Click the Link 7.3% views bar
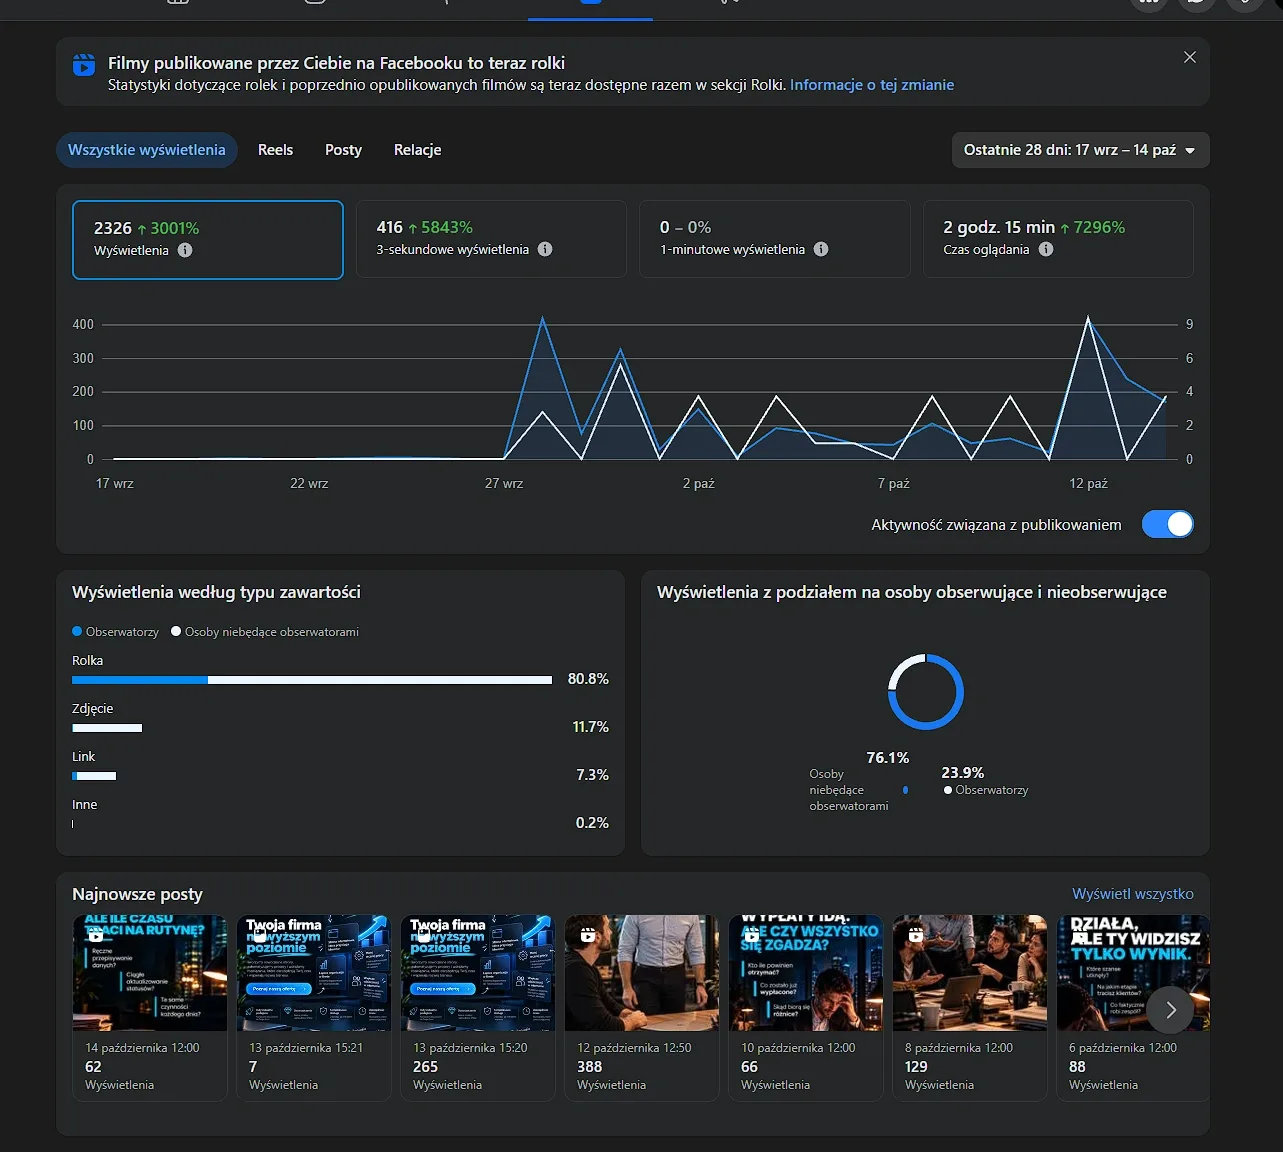1283x1152 pixels. [x=94, y=776]
